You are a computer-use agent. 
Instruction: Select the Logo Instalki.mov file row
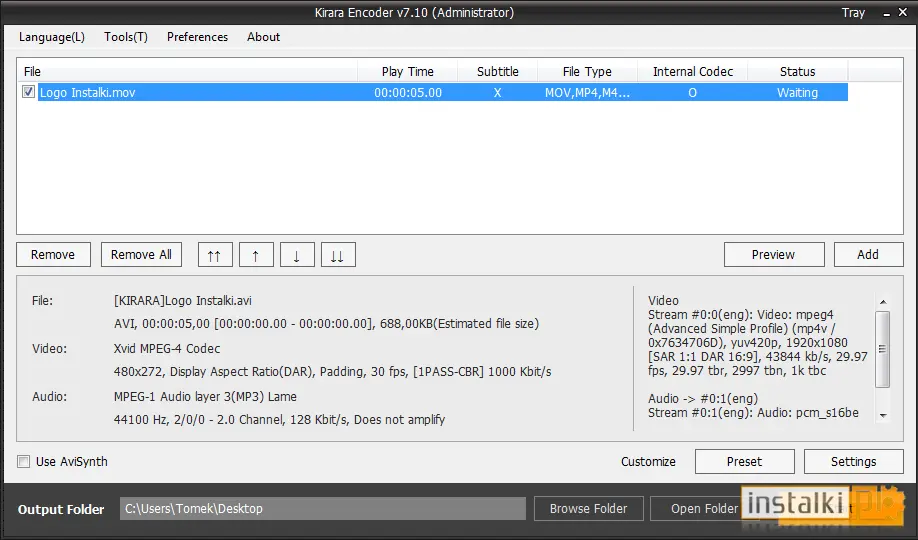[443, 93]
